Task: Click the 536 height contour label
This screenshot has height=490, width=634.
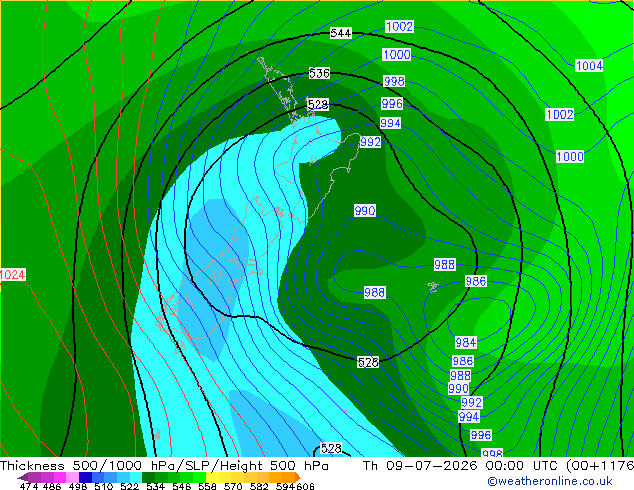Action: click(319, 73)
